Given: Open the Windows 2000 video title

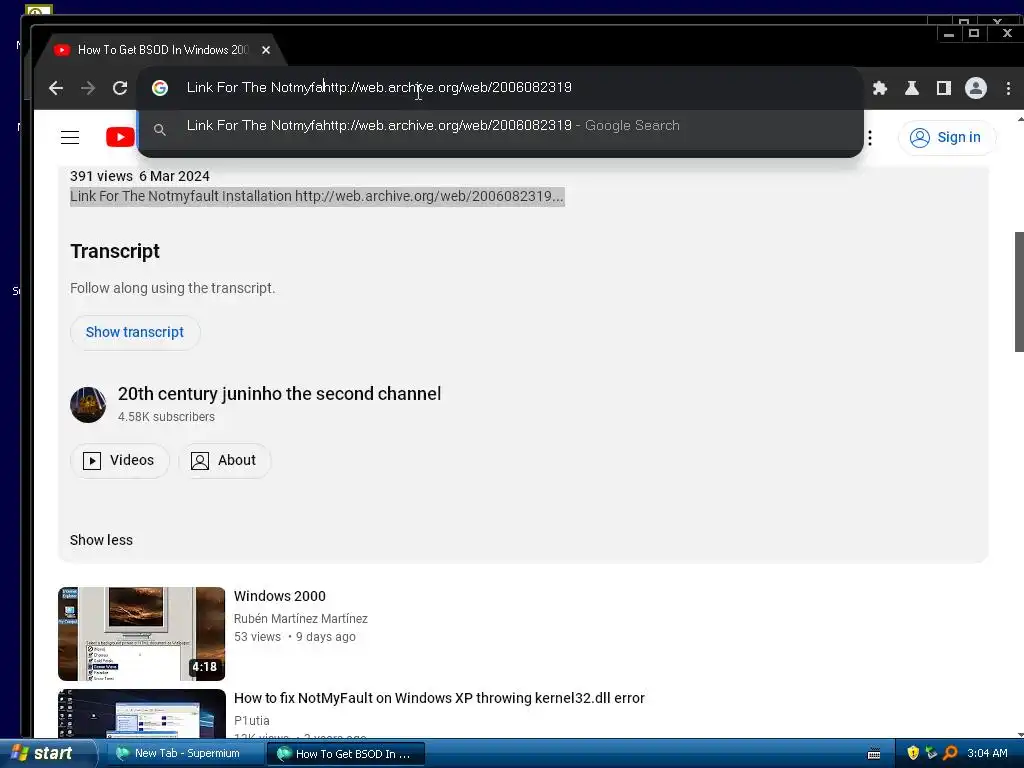Looking at the screenshot, I should [x=280, y=596].
